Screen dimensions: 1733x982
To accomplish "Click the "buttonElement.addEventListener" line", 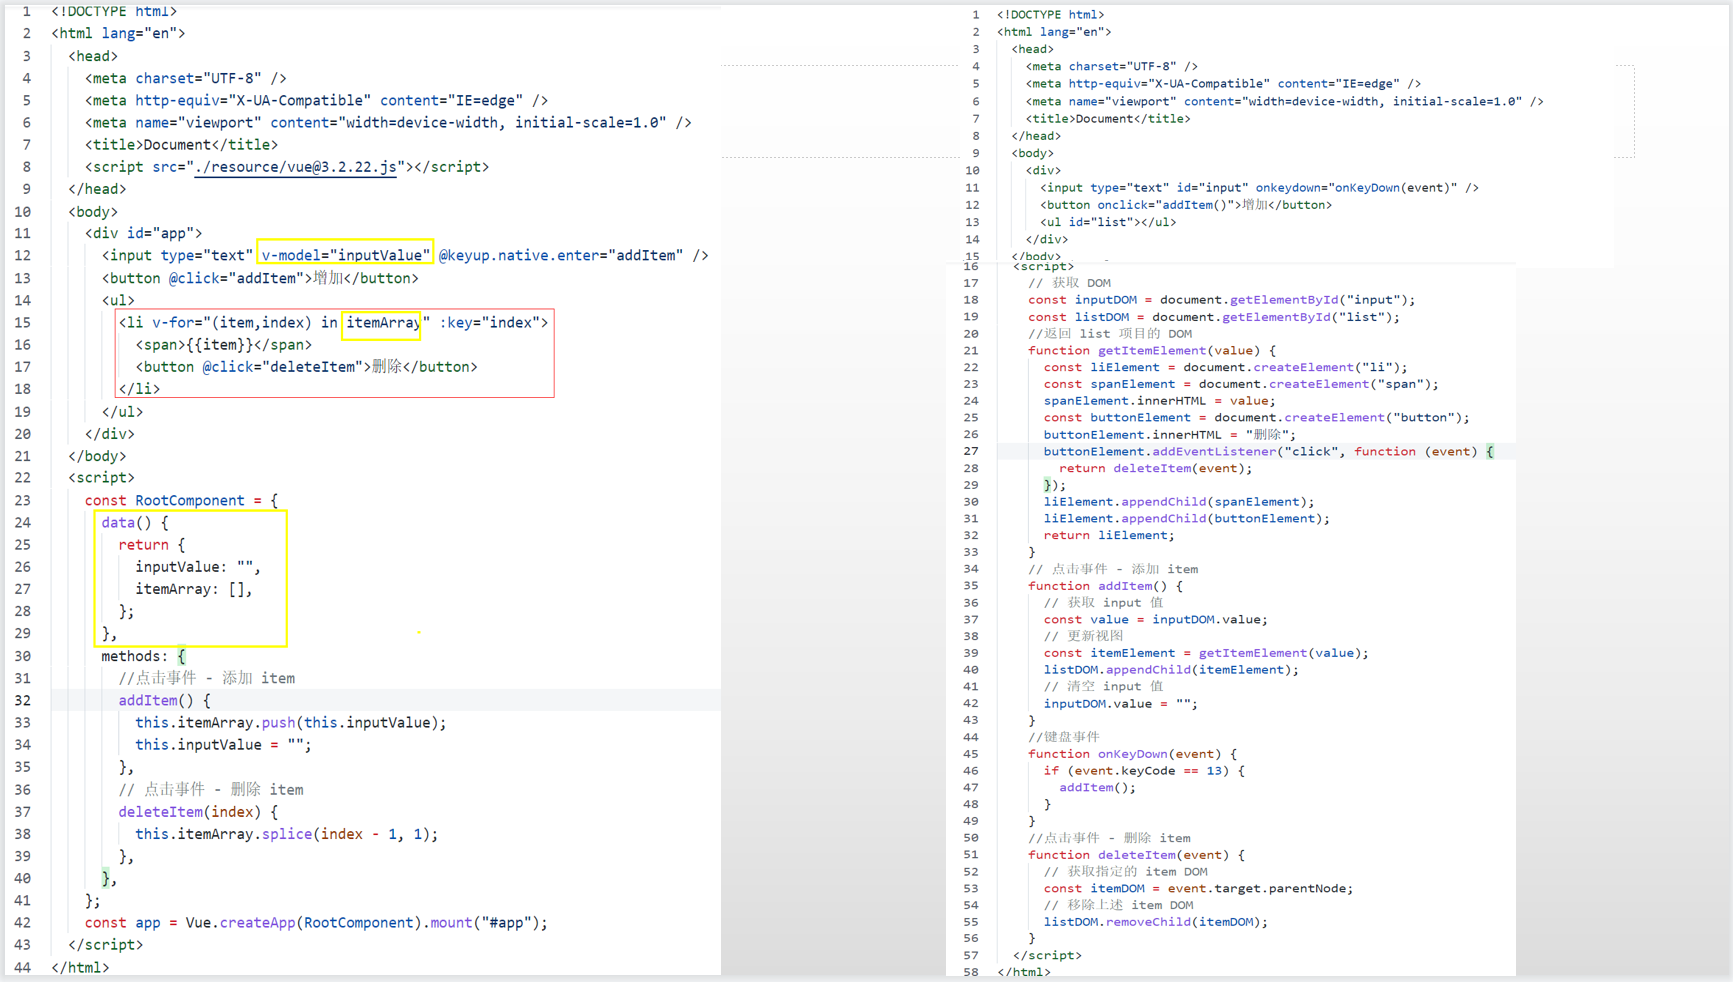I will (x=1269, y=452).
